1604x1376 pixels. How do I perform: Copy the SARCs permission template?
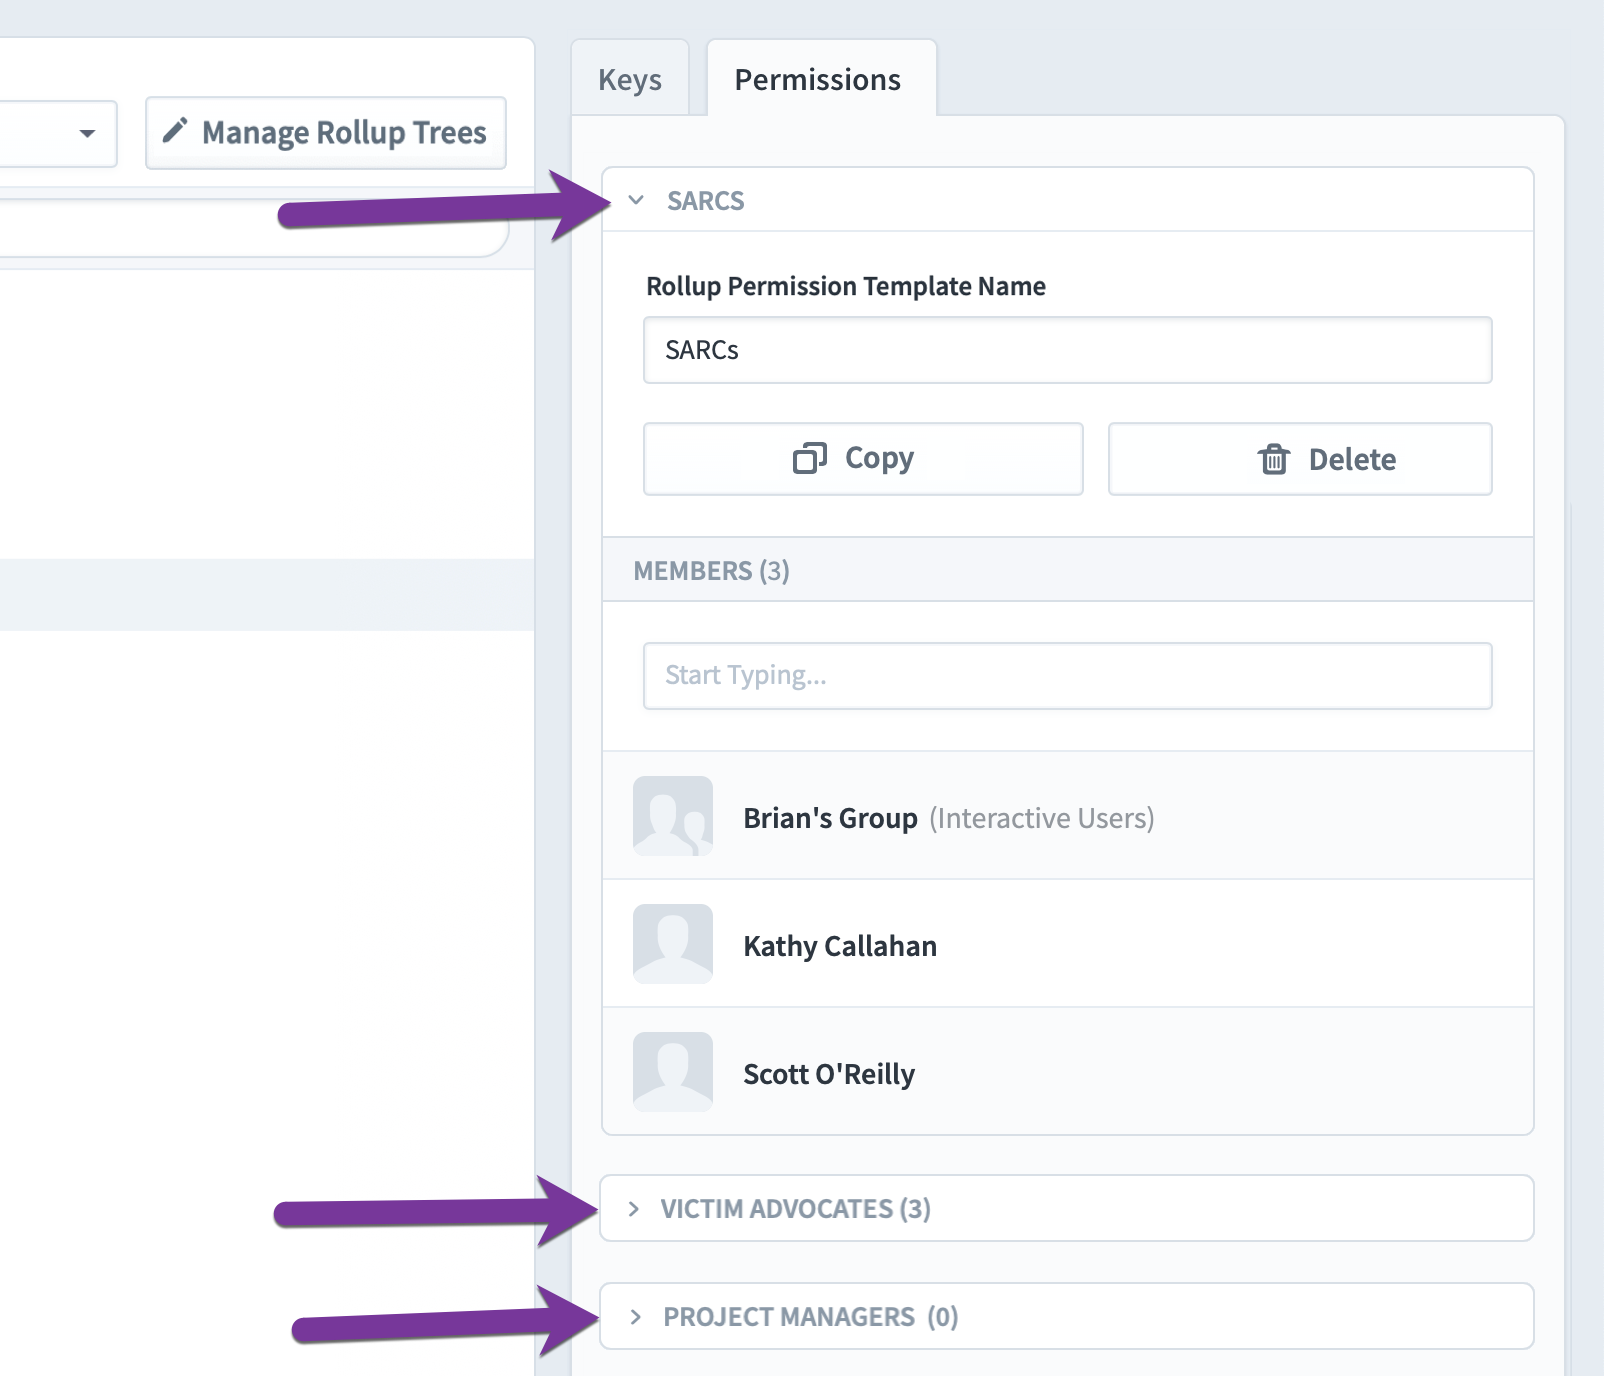point(863,459)
